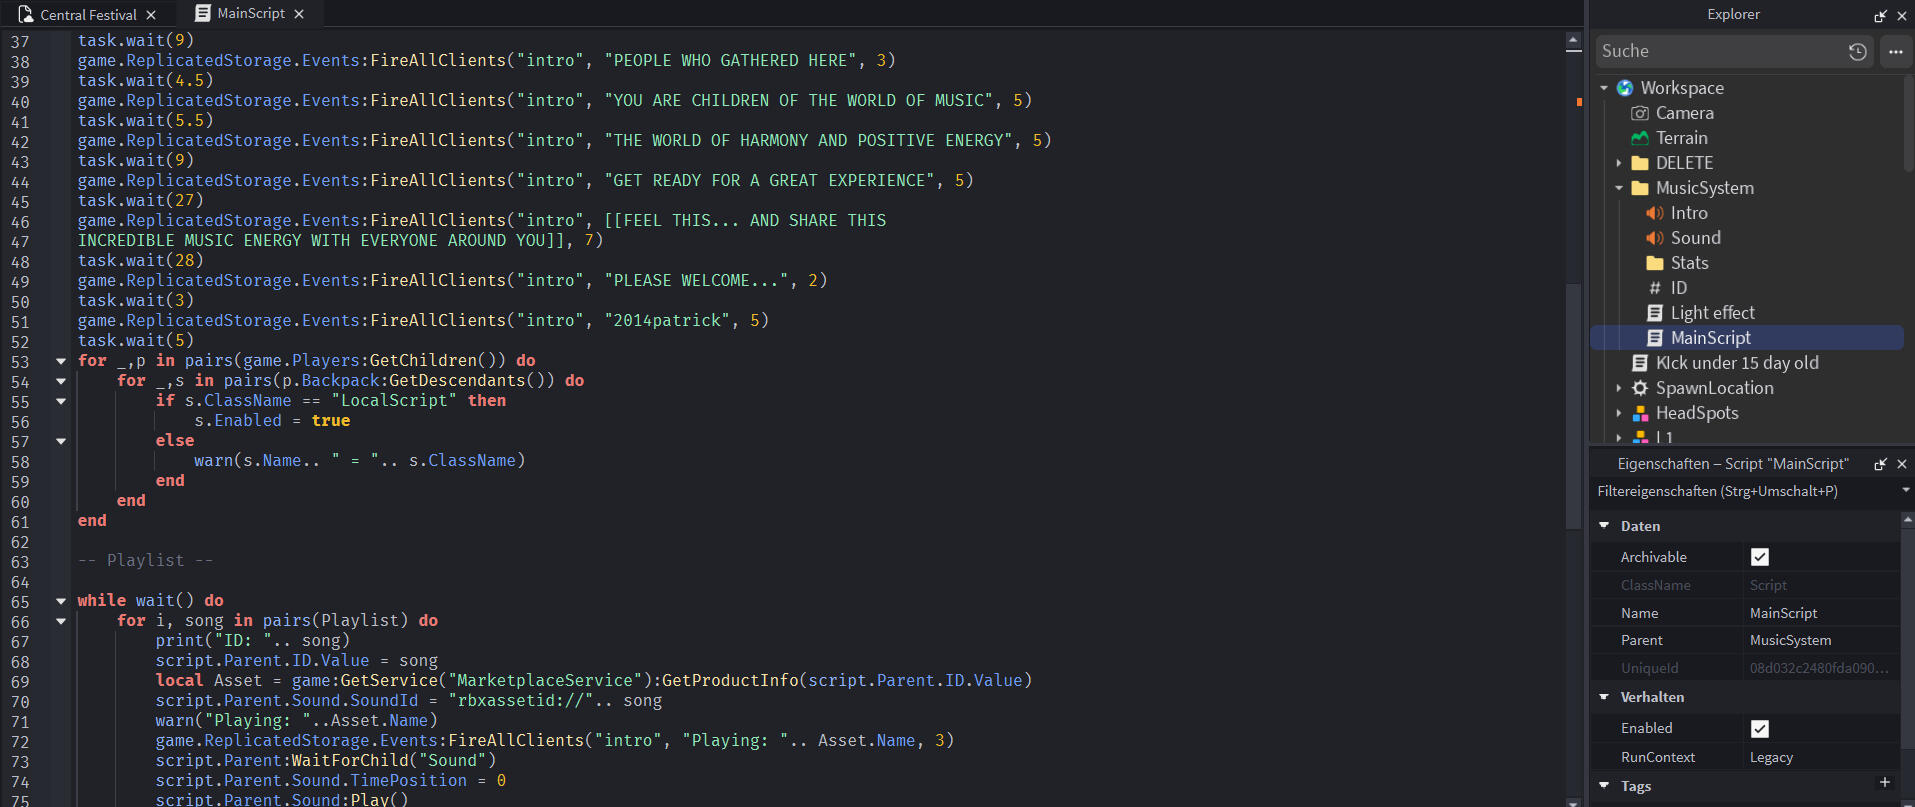Collapse the Workspace tree node

click(x=1604, y=88)
